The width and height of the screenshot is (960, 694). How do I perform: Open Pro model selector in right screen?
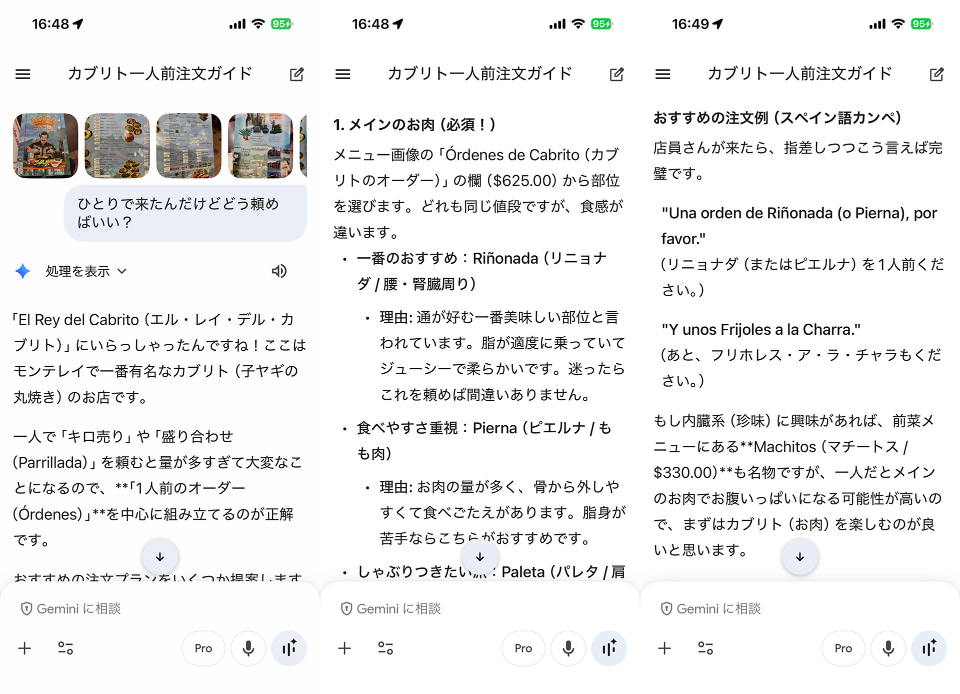pyautogui.click(x=843, y=648)
